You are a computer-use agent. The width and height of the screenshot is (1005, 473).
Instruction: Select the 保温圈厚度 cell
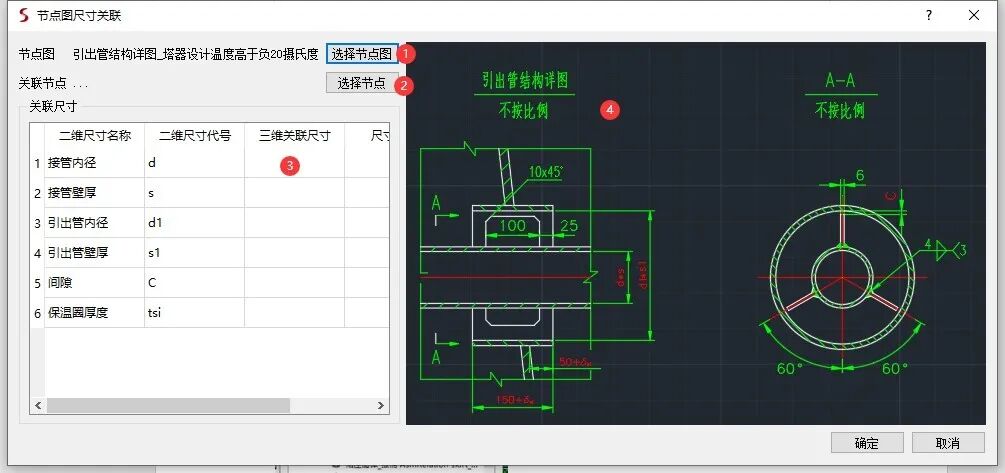(x=94, y=313)
